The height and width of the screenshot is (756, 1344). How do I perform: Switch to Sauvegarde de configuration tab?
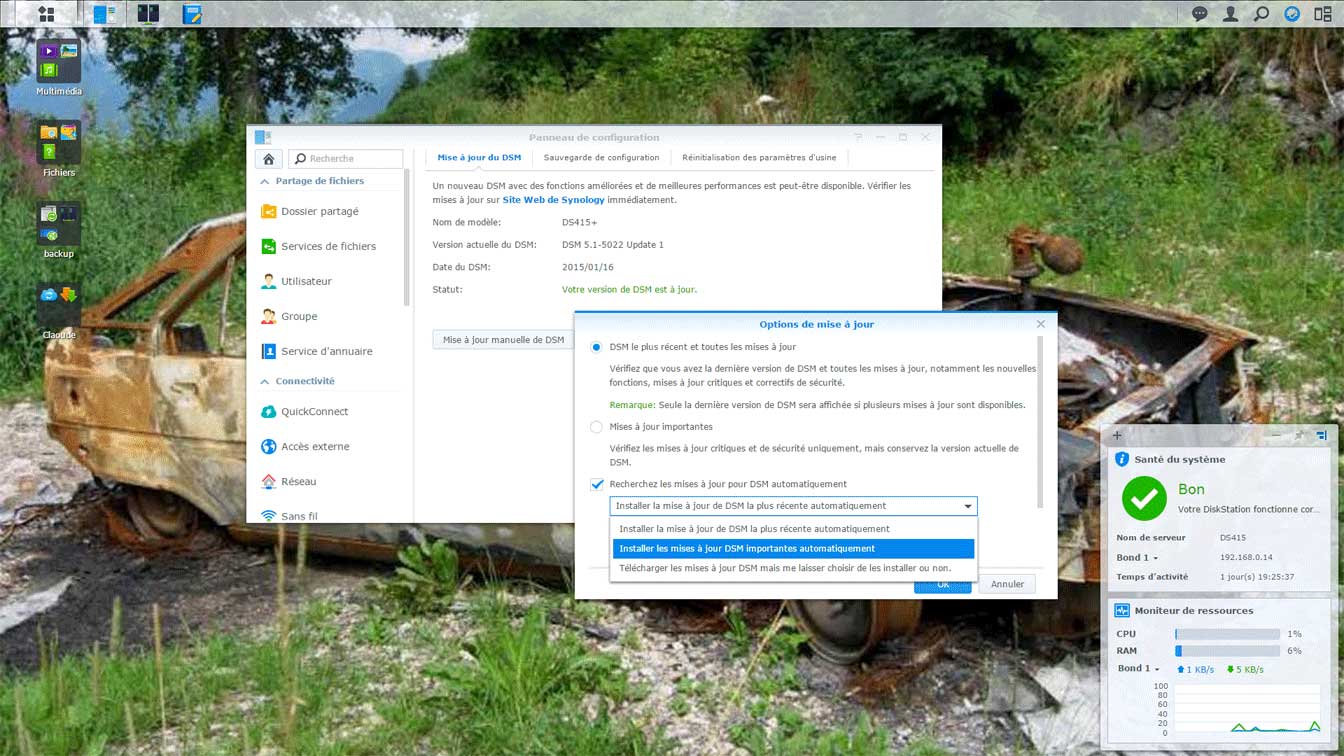[x=601, y=158]
